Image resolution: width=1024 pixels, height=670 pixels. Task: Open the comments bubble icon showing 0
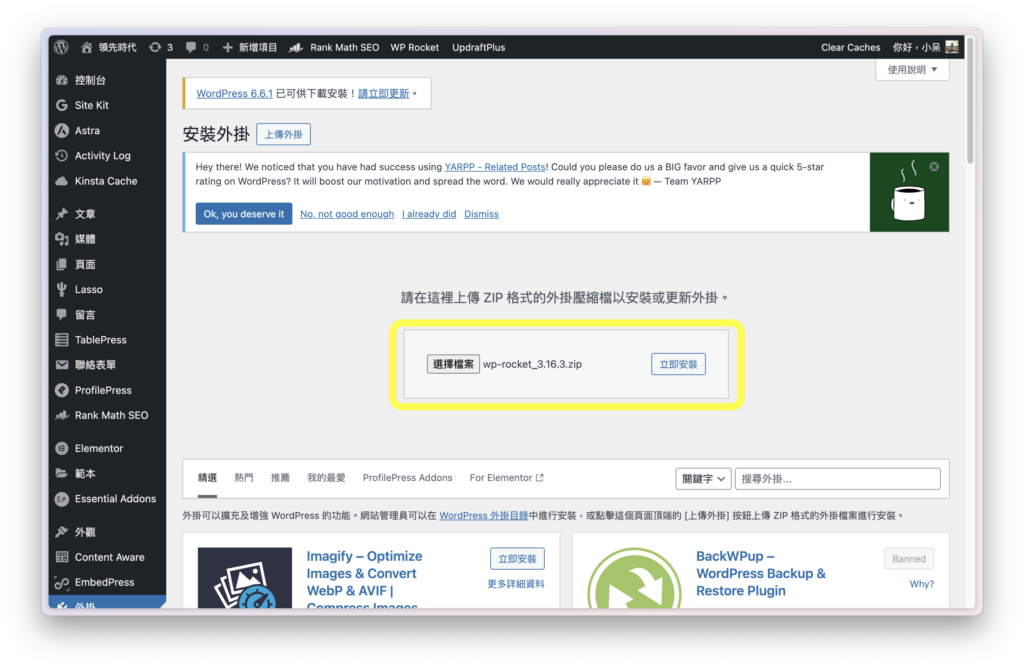pos(191,47)
